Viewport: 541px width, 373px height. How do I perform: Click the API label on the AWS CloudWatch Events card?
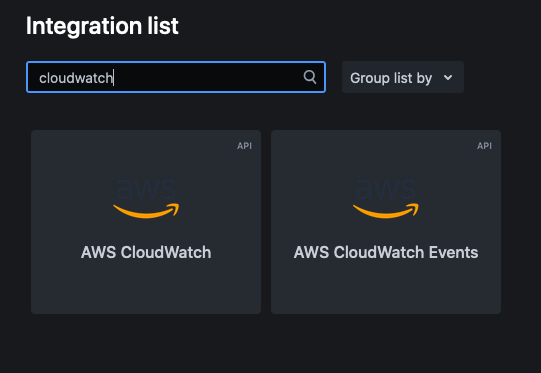click(x=484, y=146)
